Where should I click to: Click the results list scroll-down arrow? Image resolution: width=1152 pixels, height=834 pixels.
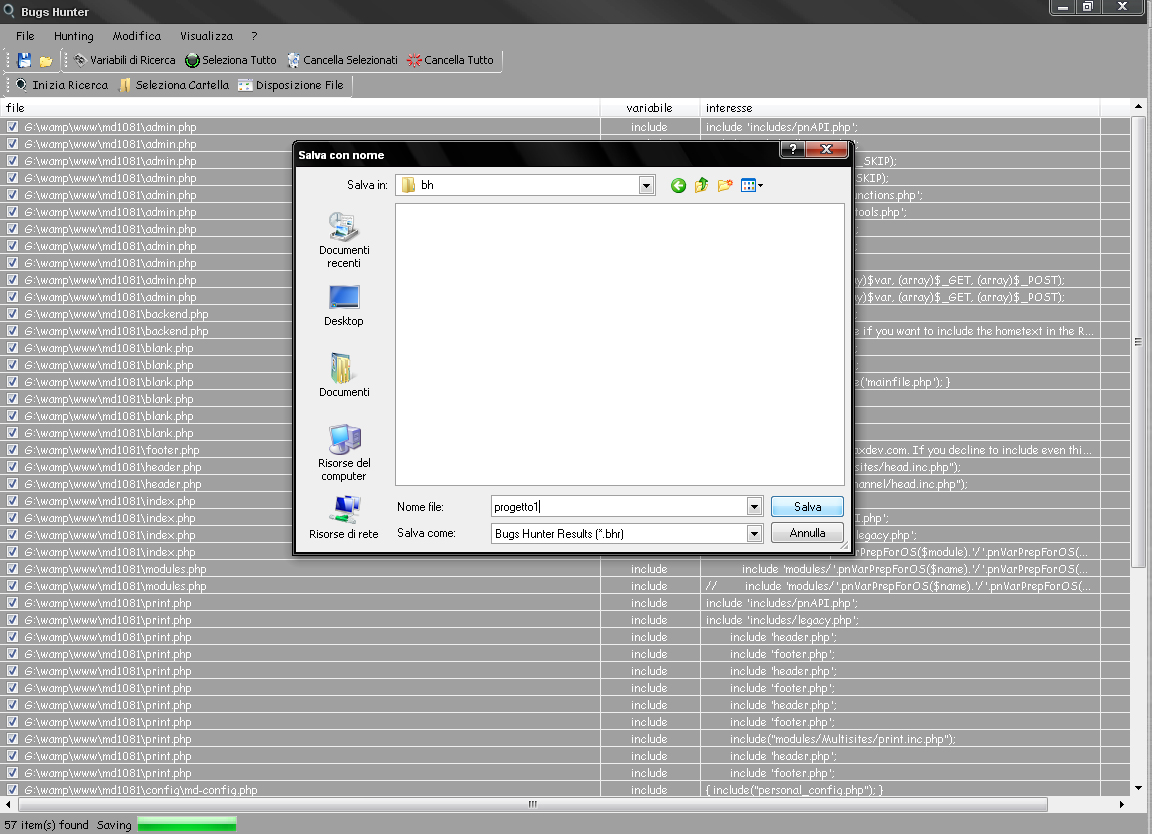point(1138,788)
